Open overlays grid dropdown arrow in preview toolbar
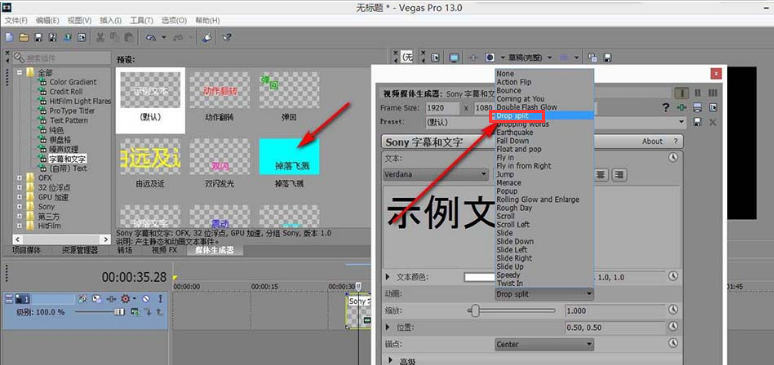Screen dimensions: 774x365 577,58
